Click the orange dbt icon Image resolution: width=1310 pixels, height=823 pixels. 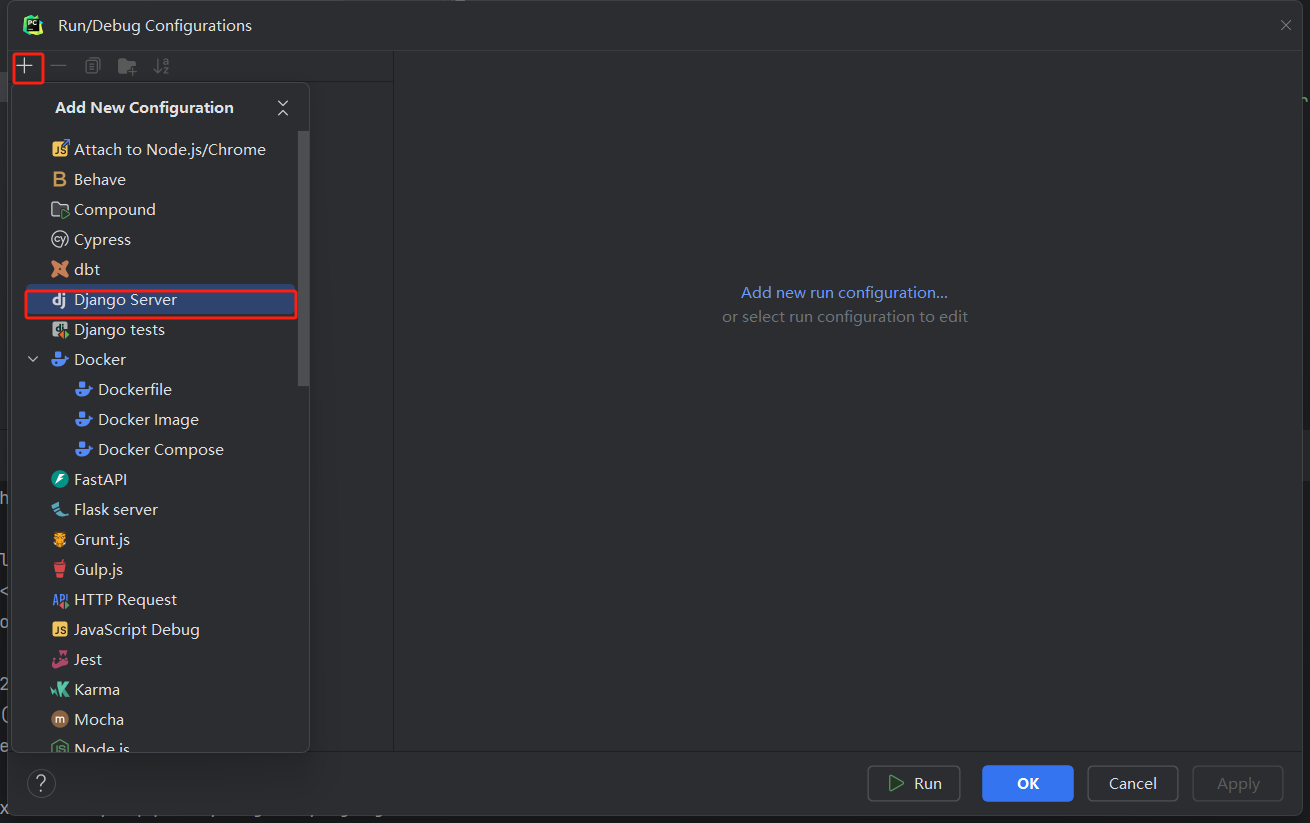coord(60,269)
